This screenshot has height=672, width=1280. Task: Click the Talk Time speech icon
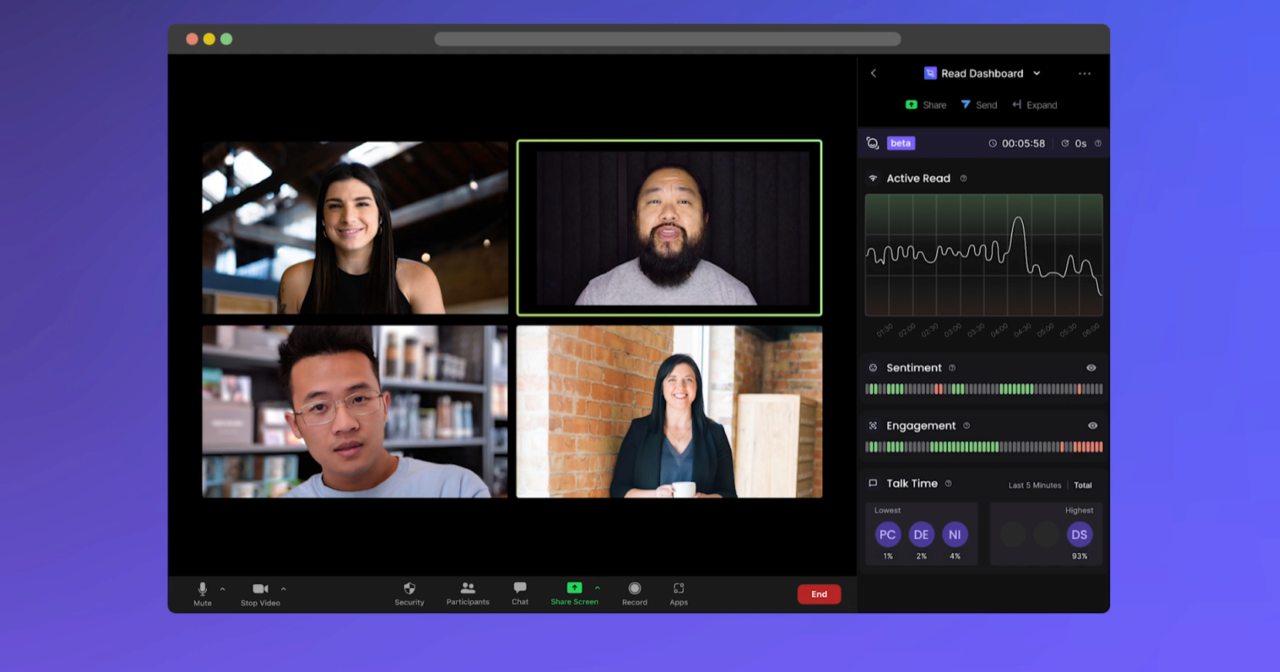coord(873,483)
